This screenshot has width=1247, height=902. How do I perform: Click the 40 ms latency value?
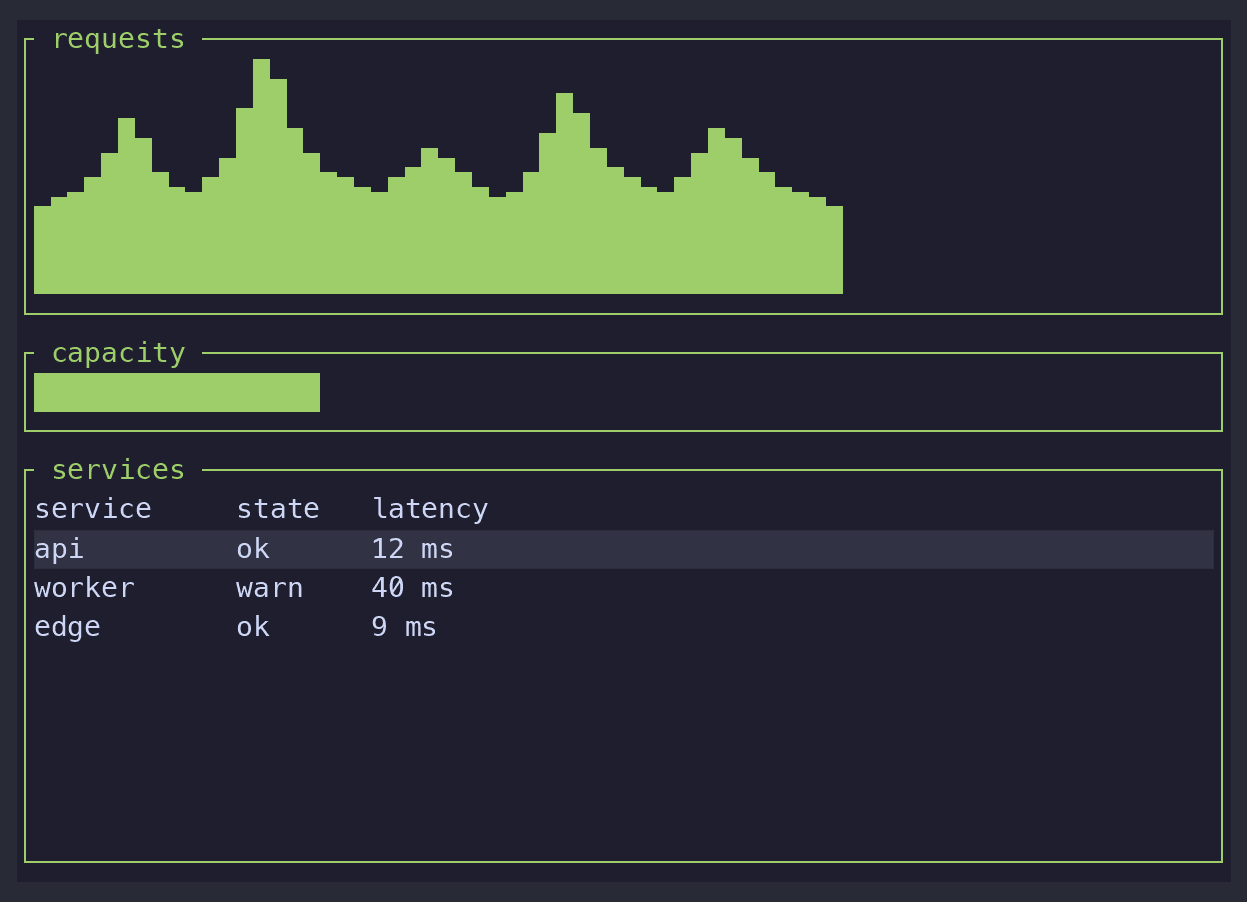point(413,588)
